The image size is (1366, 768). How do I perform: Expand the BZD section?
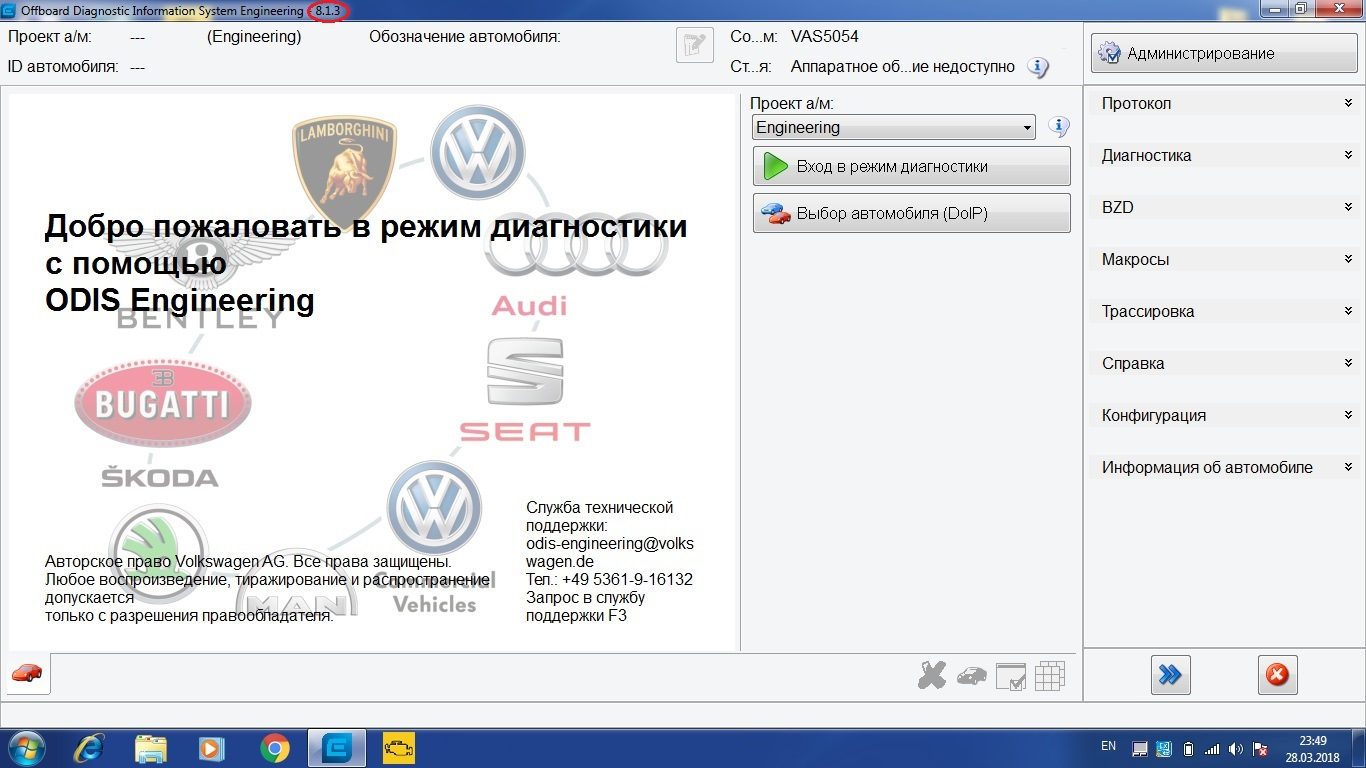[1224, 207]
